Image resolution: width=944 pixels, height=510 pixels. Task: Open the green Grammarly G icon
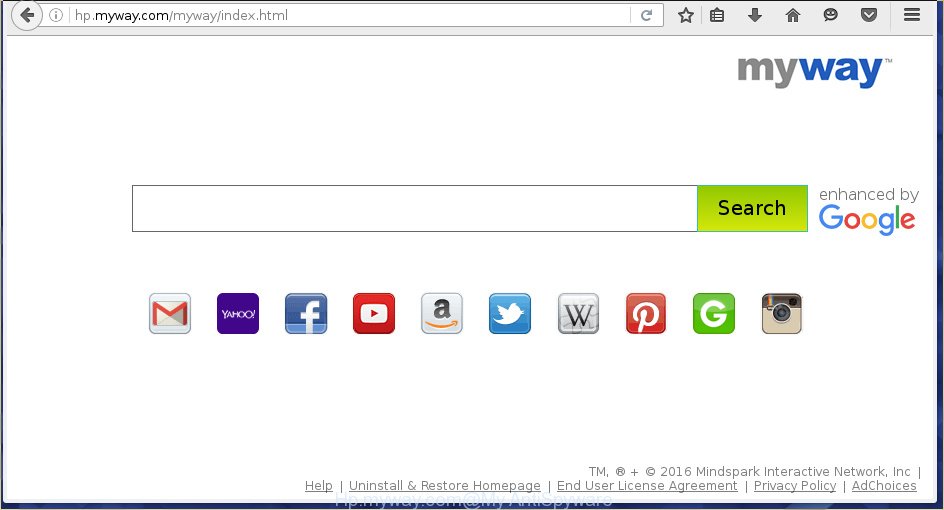tap(714, 314)
